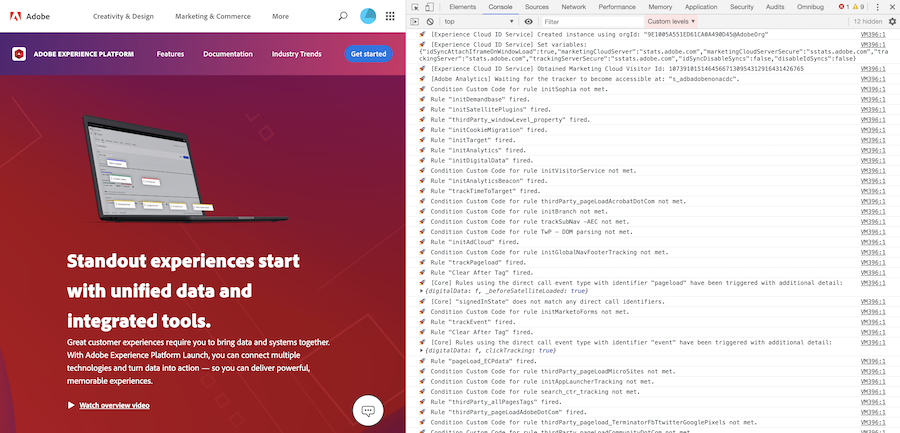Open the Industry Trends nav link
This screenshot has height=433, width=900.
[x=297, y=54]
